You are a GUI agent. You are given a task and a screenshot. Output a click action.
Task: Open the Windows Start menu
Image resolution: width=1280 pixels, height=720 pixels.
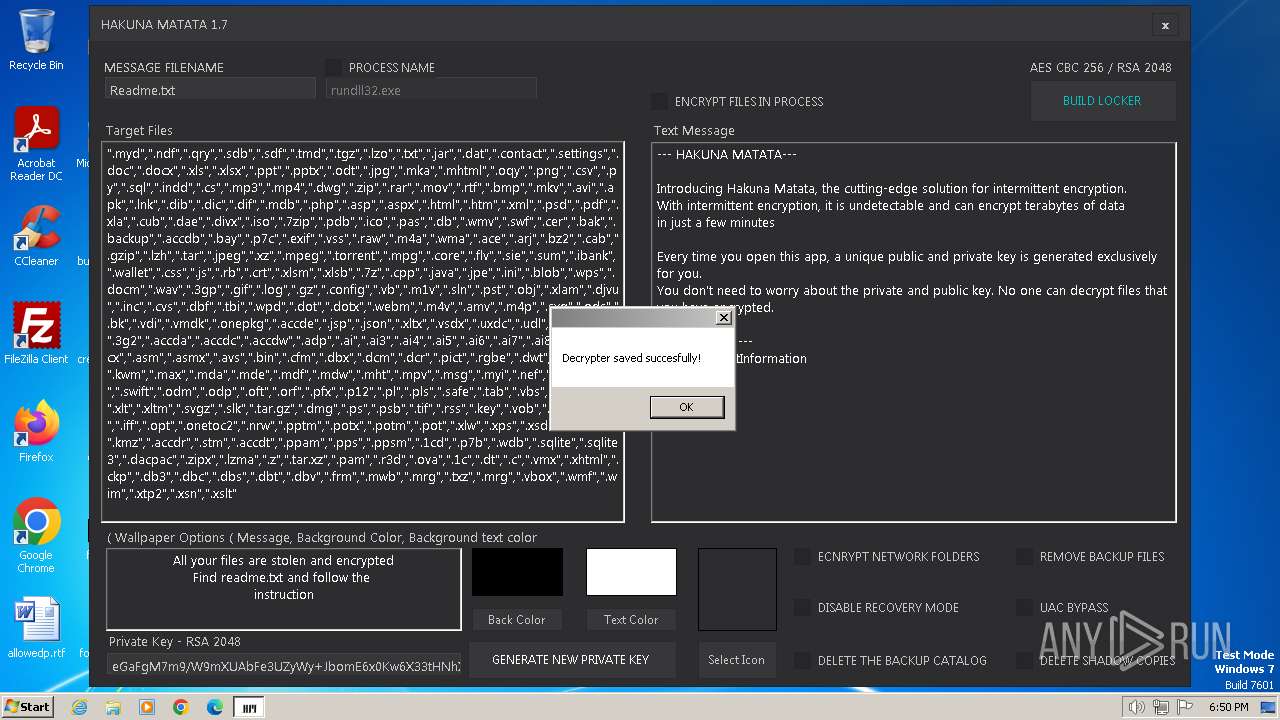coord(27,707)
